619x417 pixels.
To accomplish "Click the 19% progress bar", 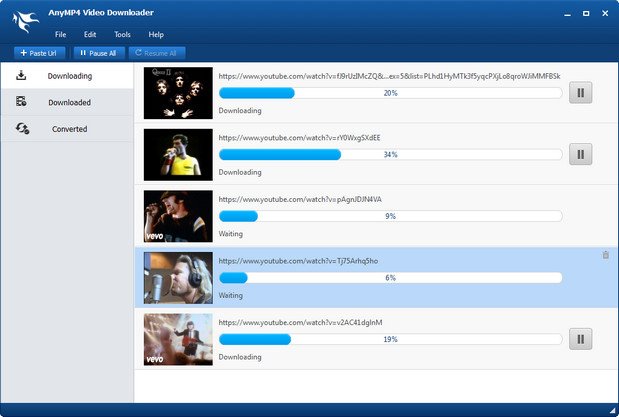I will 390,339.
